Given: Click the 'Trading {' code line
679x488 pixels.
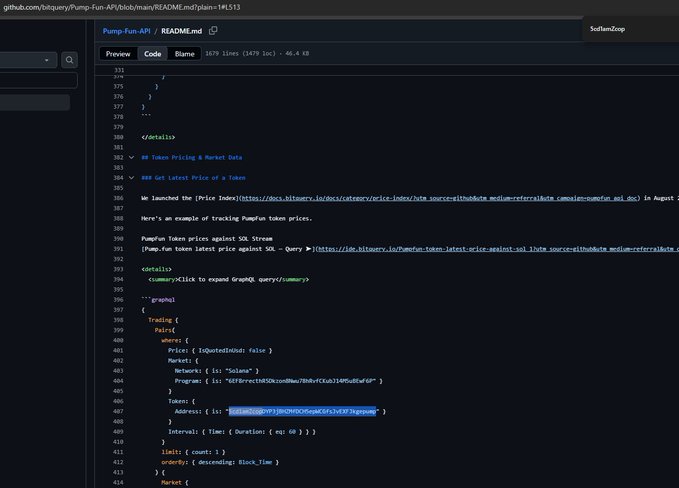Looking at the screenshot, I should click(163, 320).
